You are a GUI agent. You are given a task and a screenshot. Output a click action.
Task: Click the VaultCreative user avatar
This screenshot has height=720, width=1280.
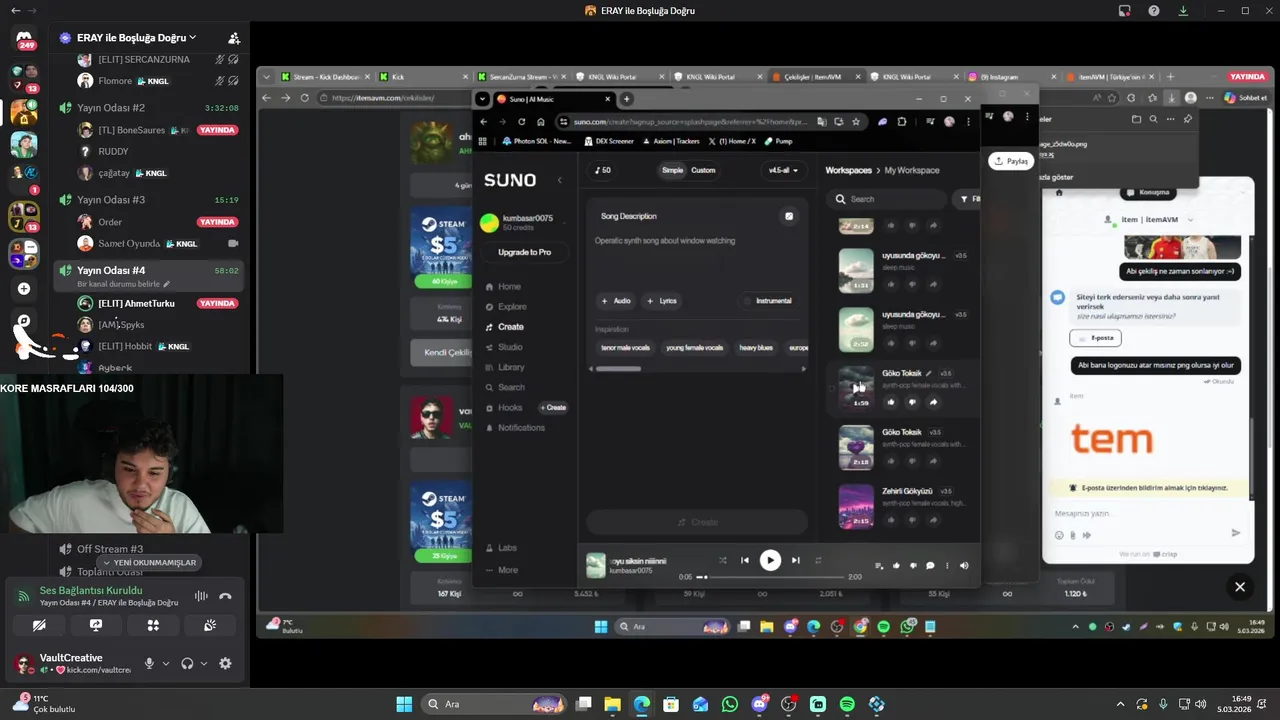pos(24,663)
